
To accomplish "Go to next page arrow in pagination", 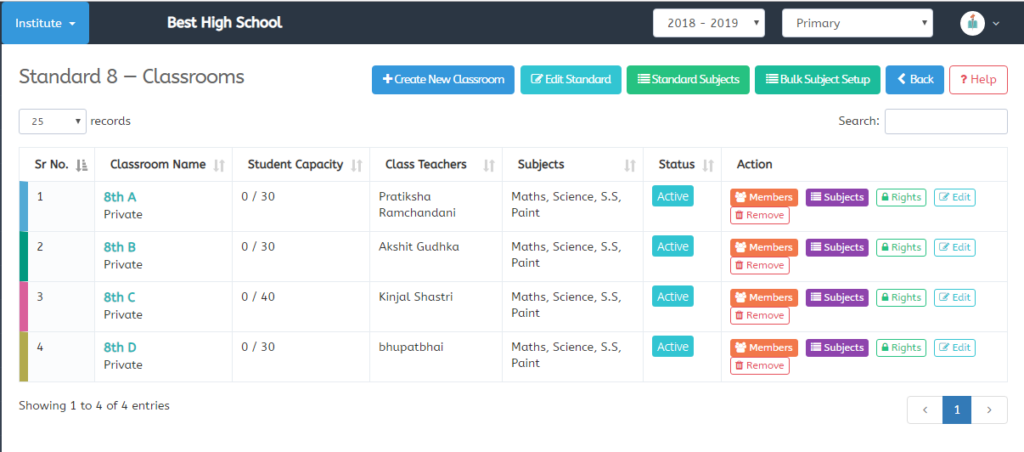I will pyautogui.click(x=989, y=410).
